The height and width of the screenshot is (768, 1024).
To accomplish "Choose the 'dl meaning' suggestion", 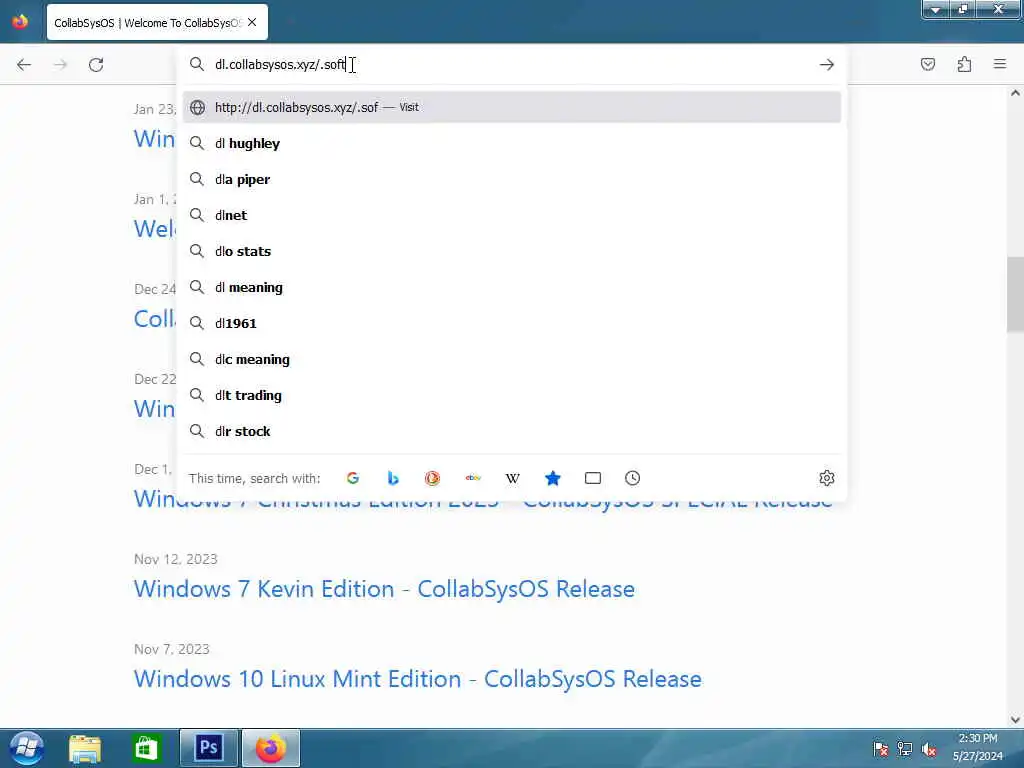I will [512, 287].
